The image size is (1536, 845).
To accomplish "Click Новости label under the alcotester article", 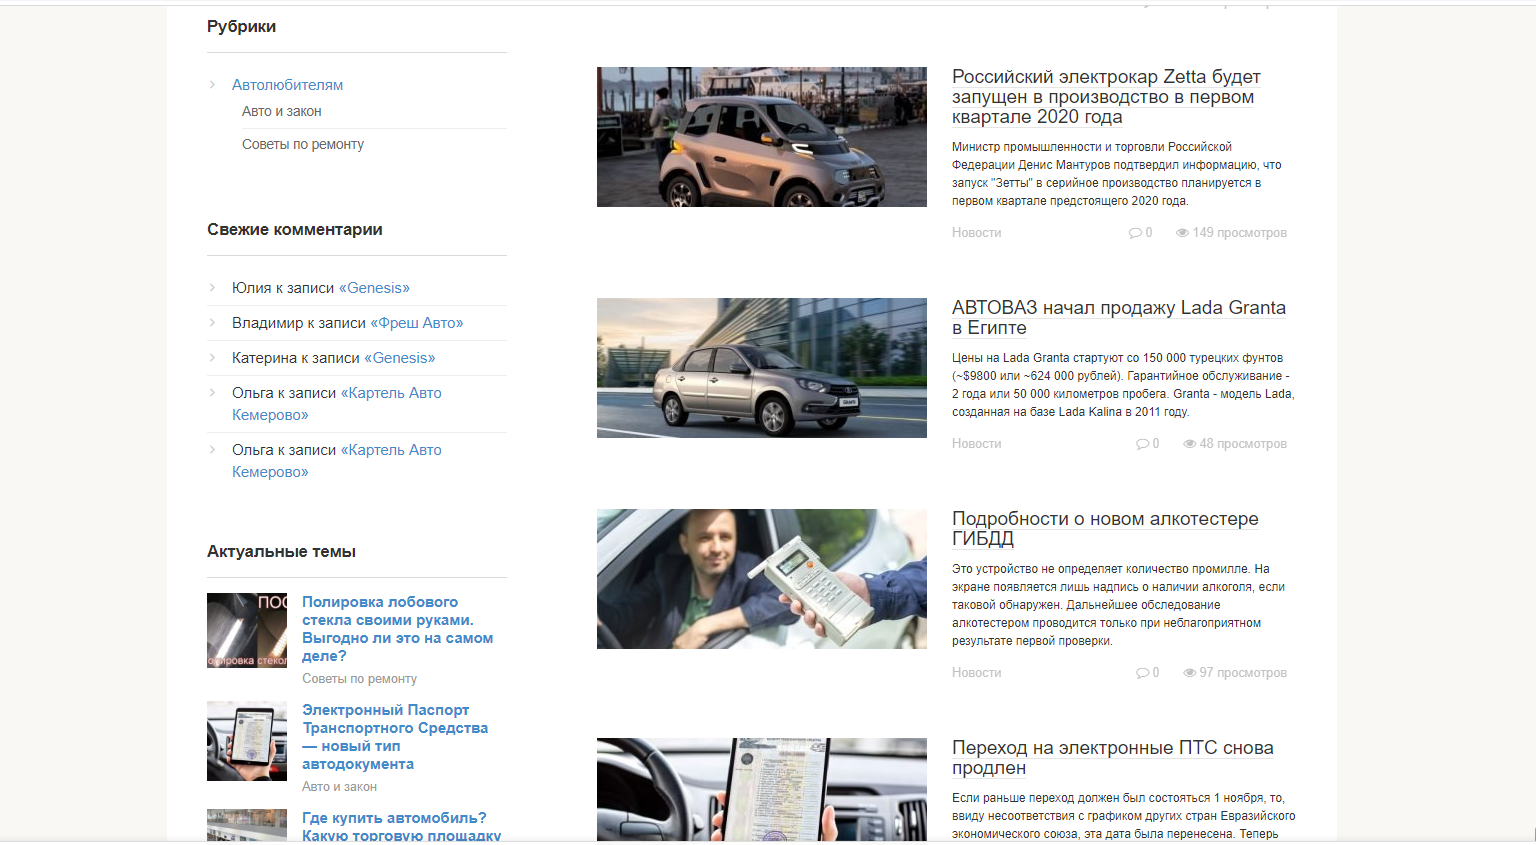I will pyautogui.click(x=976, y=672).
